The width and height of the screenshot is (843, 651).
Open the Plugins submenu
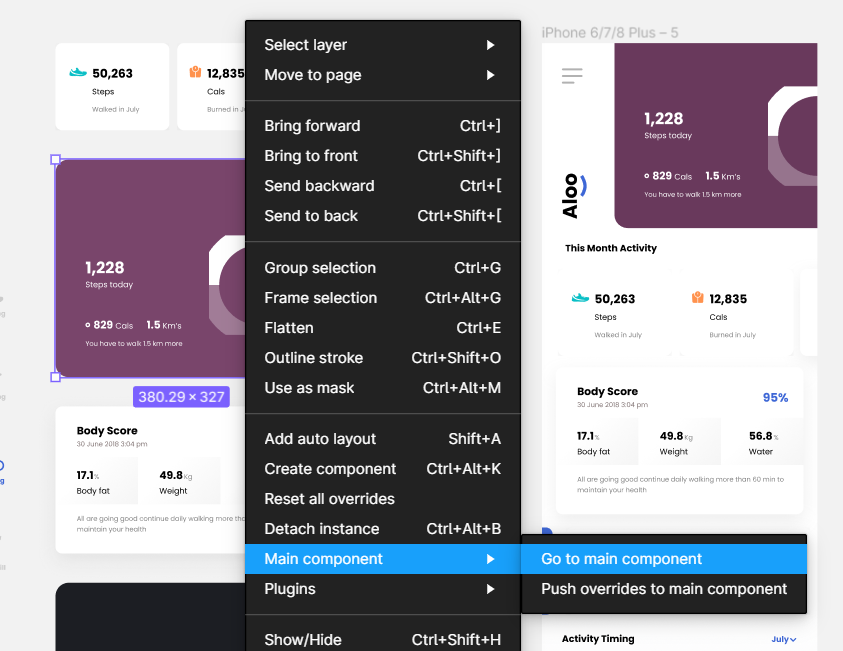coord(383,589)
